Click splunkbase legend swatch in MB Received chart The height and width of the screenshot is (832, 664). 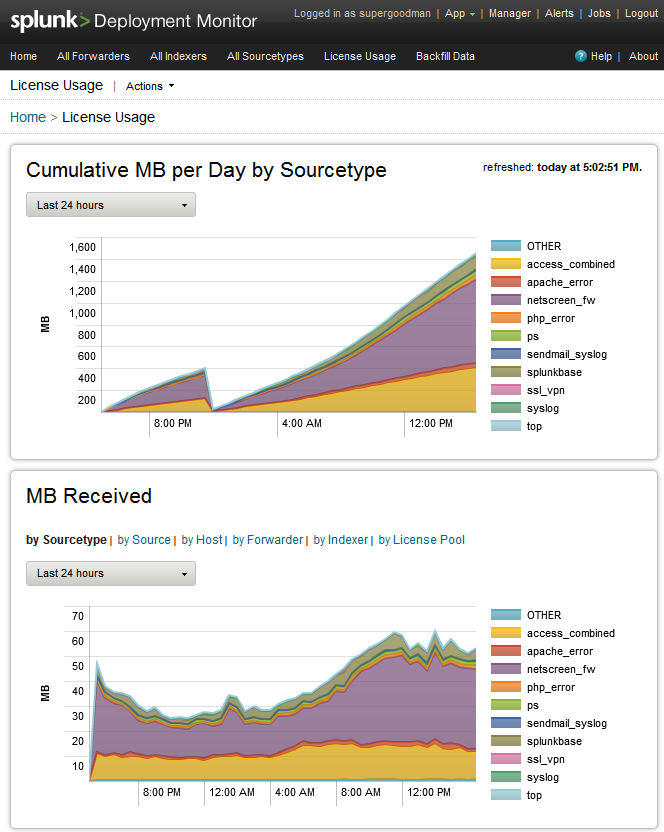tap(506, 741)
